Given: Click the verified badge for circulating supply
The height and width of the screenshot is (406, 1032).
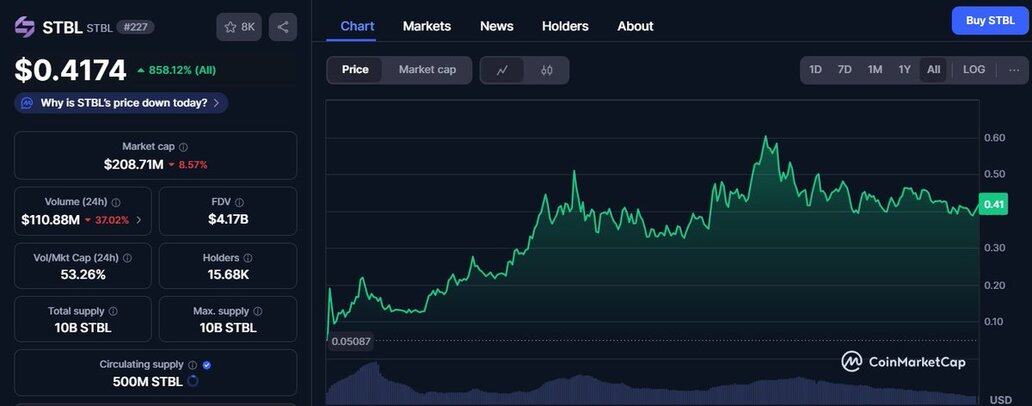Looking at the screenshot, I should pos(207,365).
